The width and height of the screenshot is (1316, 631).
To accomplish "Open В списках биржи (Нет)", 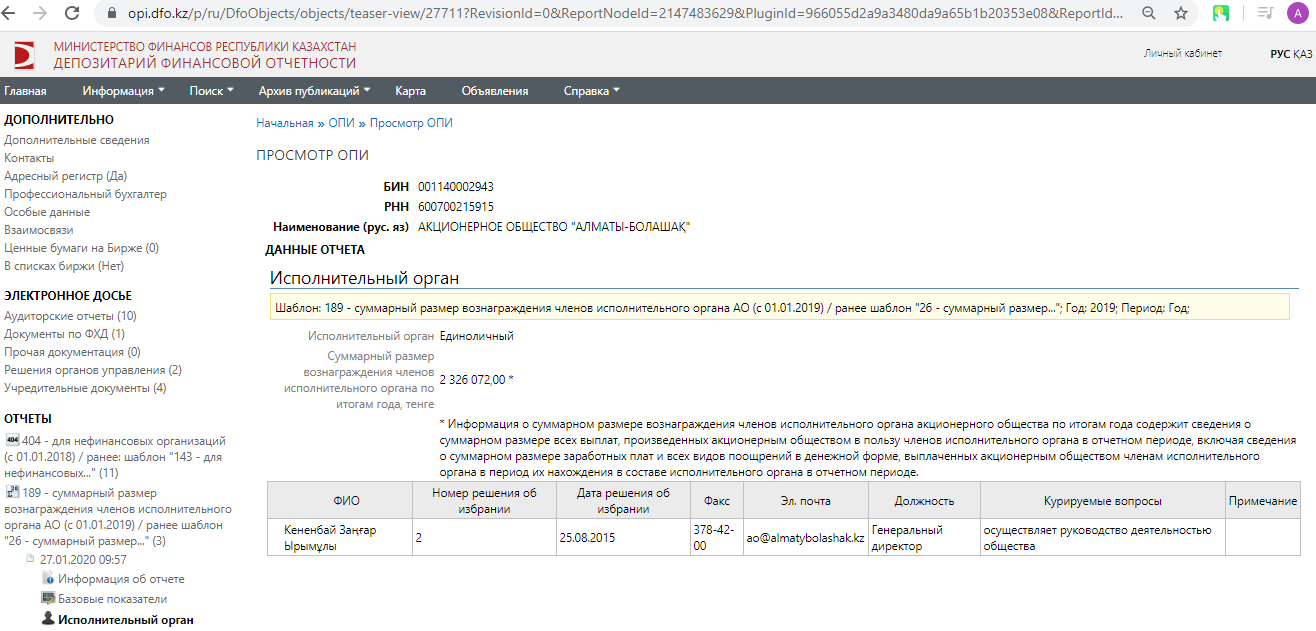I will [64, 266].
